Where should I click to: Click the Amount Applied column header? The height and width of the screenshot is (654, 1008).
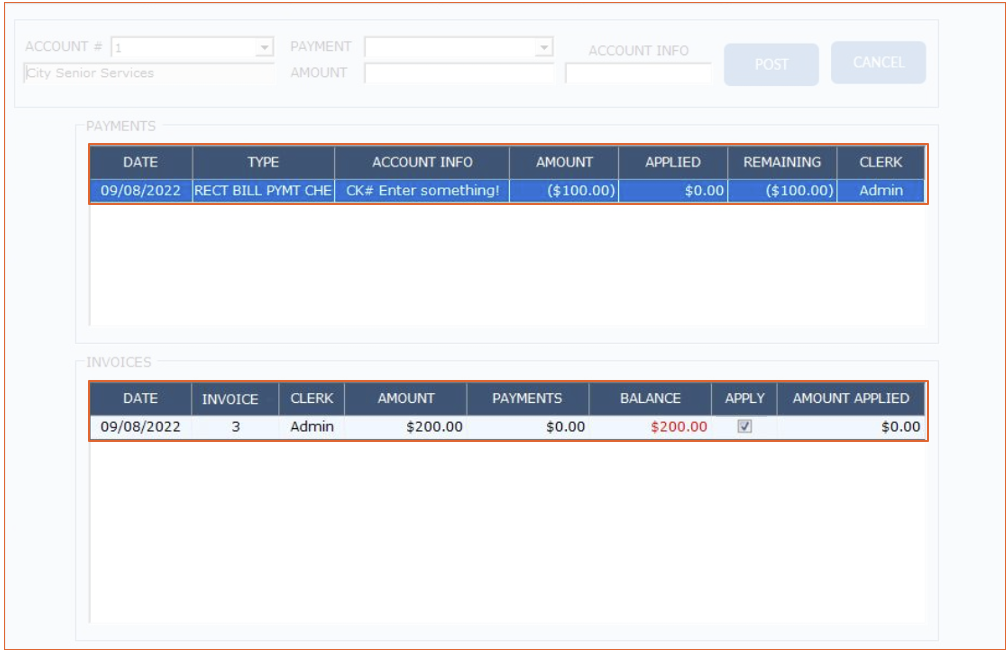click(850, 398)
